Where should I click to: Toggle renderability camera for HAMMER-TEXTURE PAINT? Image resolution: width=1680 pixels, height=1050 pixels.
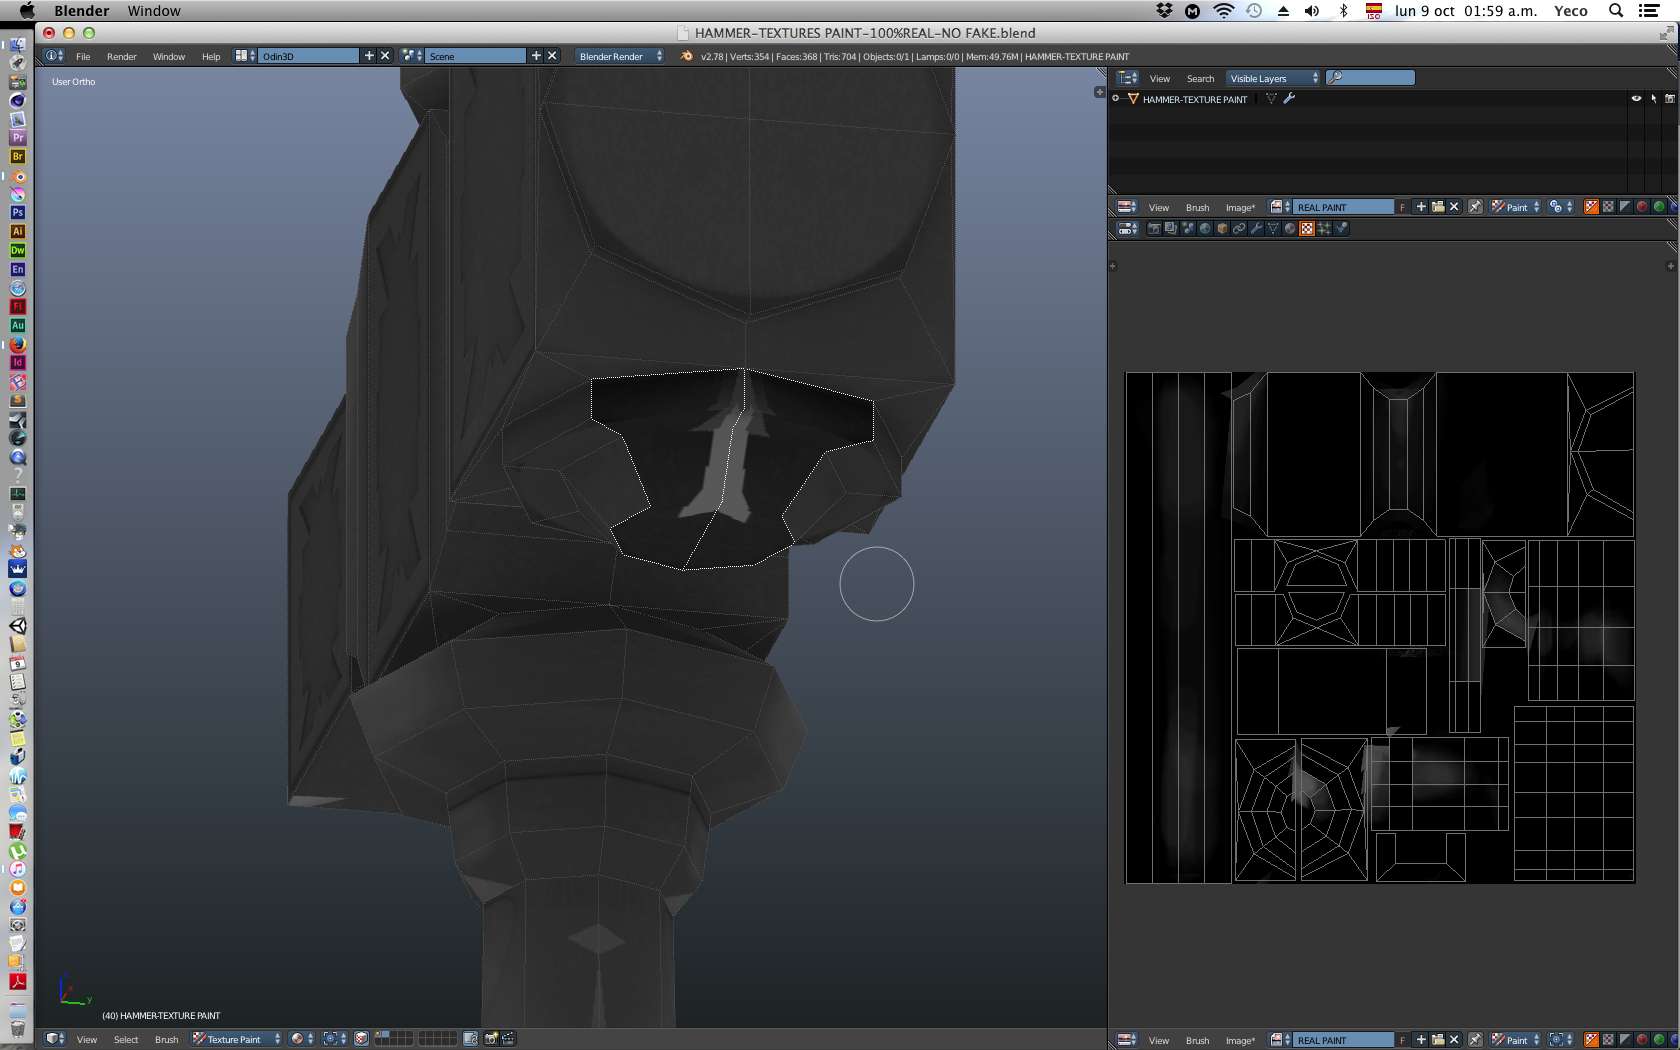click(x=1669, y=99)
